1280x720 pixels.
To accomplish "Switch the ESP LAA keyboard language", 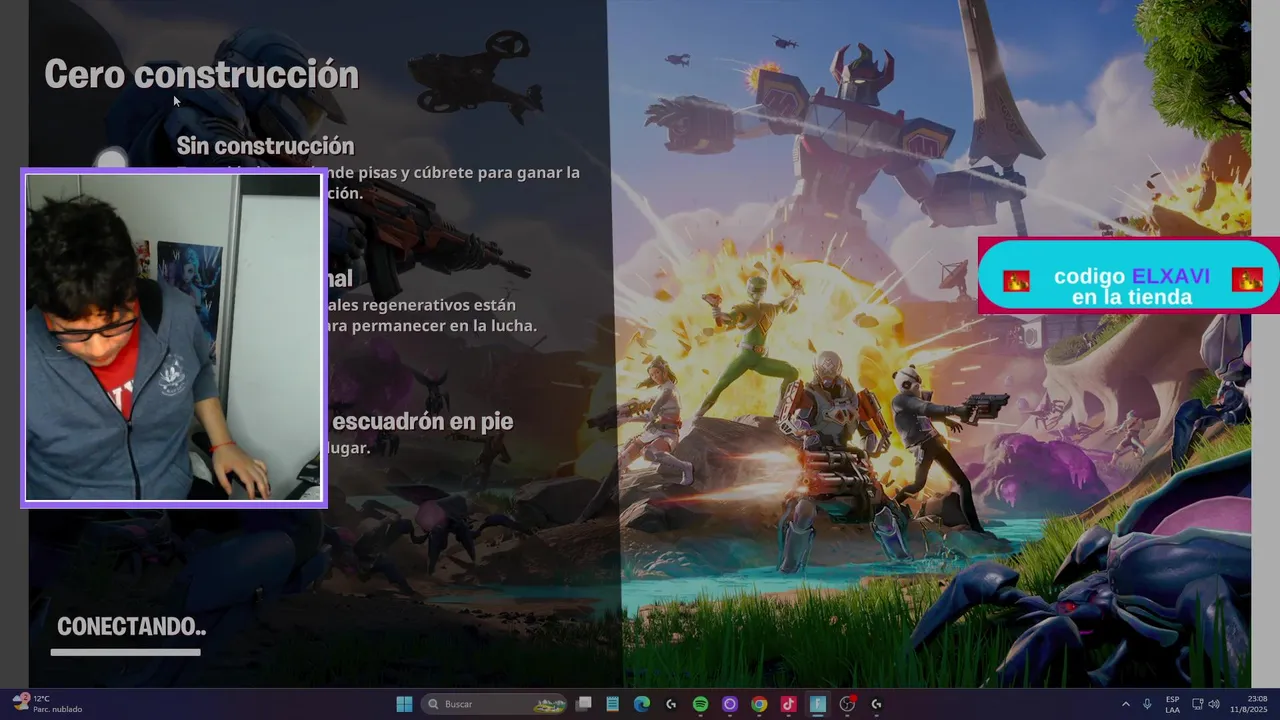I will coord(1172,704).
